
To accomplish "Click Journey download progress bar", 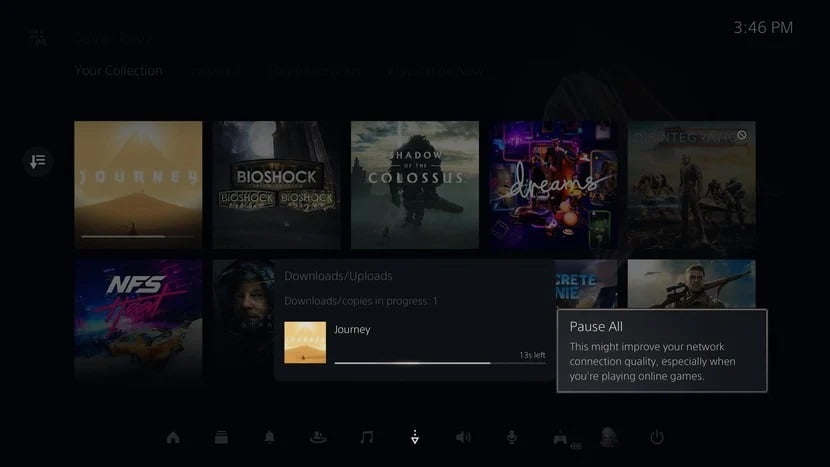I will pyautogui.click(x=440, y=363).
